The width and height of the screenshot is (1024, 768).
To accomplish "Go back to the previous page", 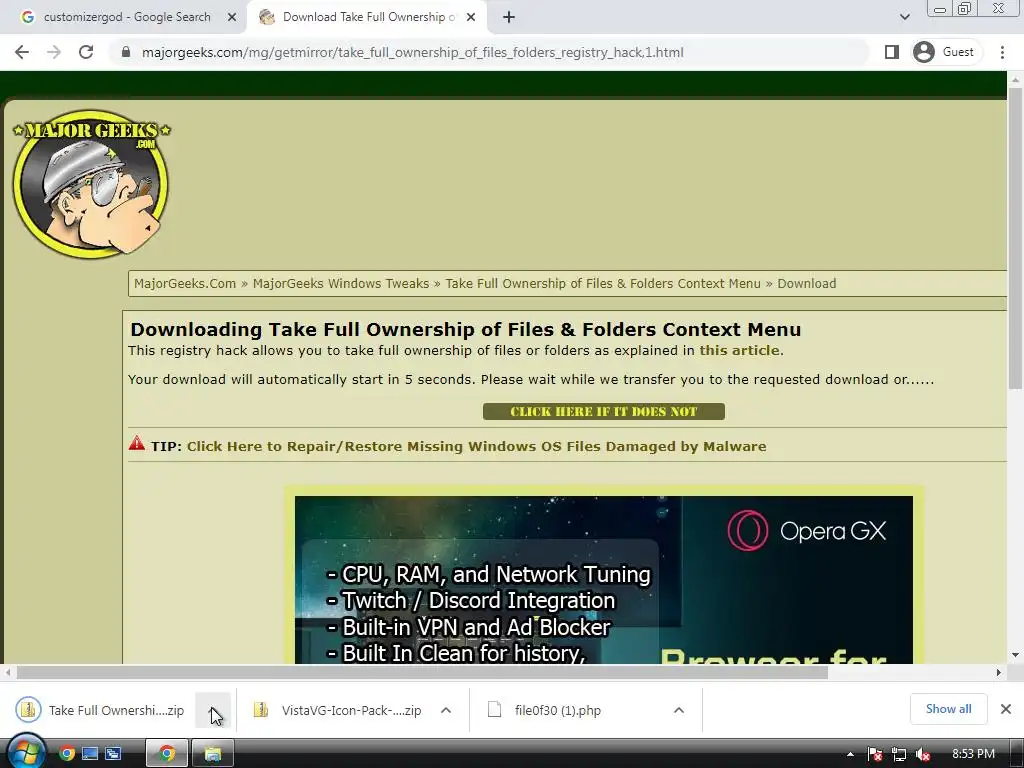I will 22,52.
